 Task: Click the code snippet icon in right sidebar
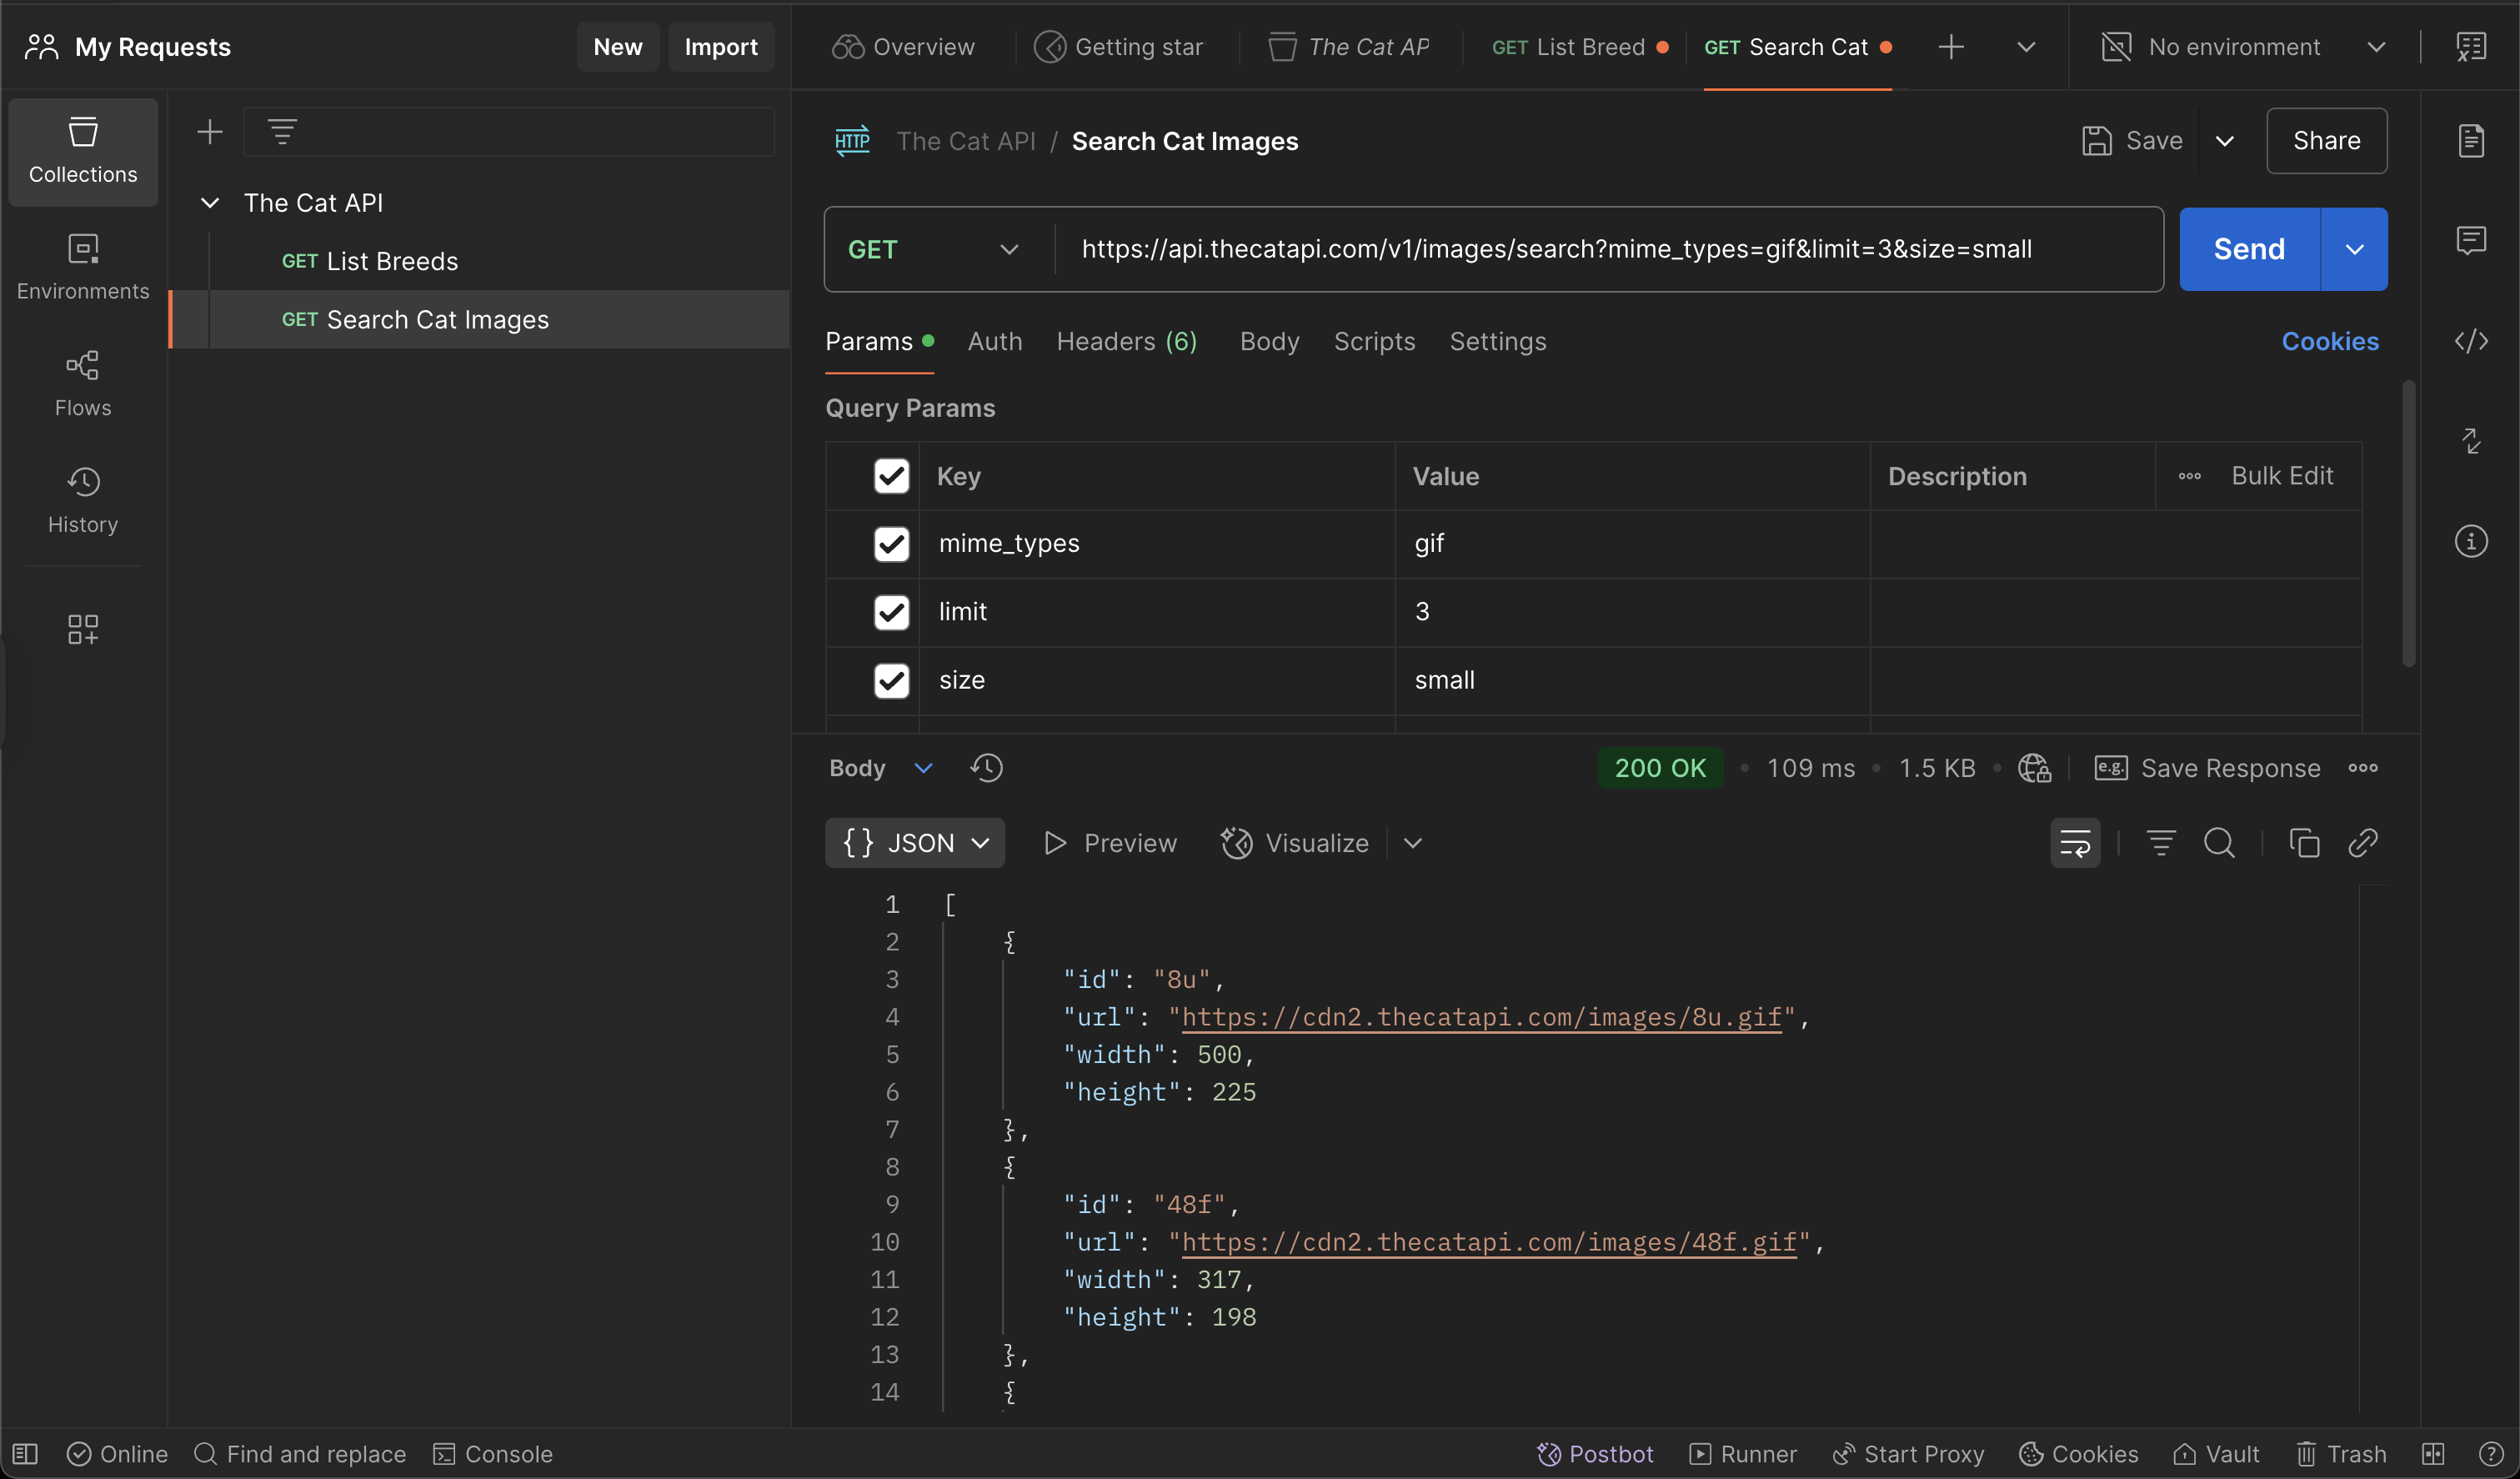[2470, 341]
